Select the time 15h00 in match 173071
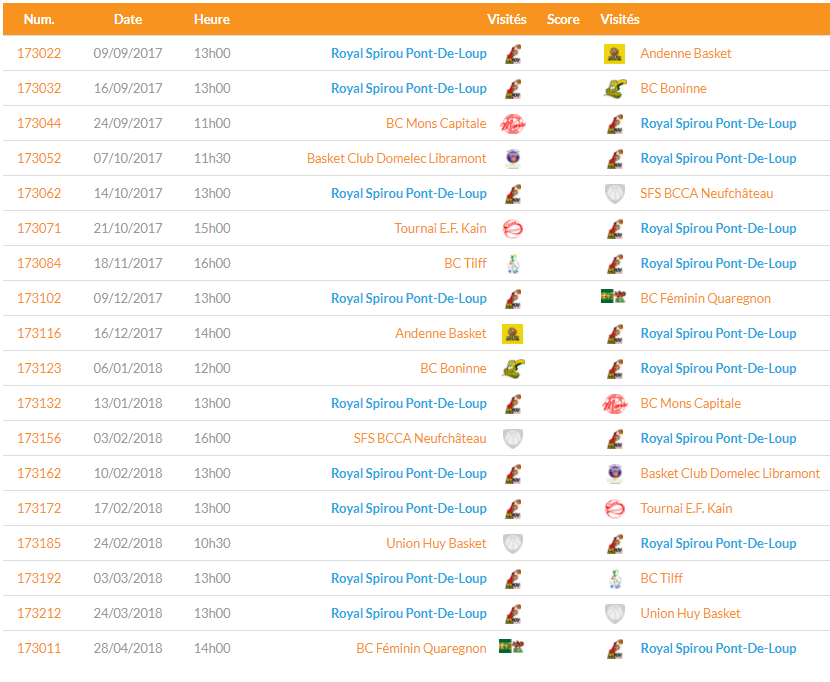This screenshot has height=682, width=830. 212,228
